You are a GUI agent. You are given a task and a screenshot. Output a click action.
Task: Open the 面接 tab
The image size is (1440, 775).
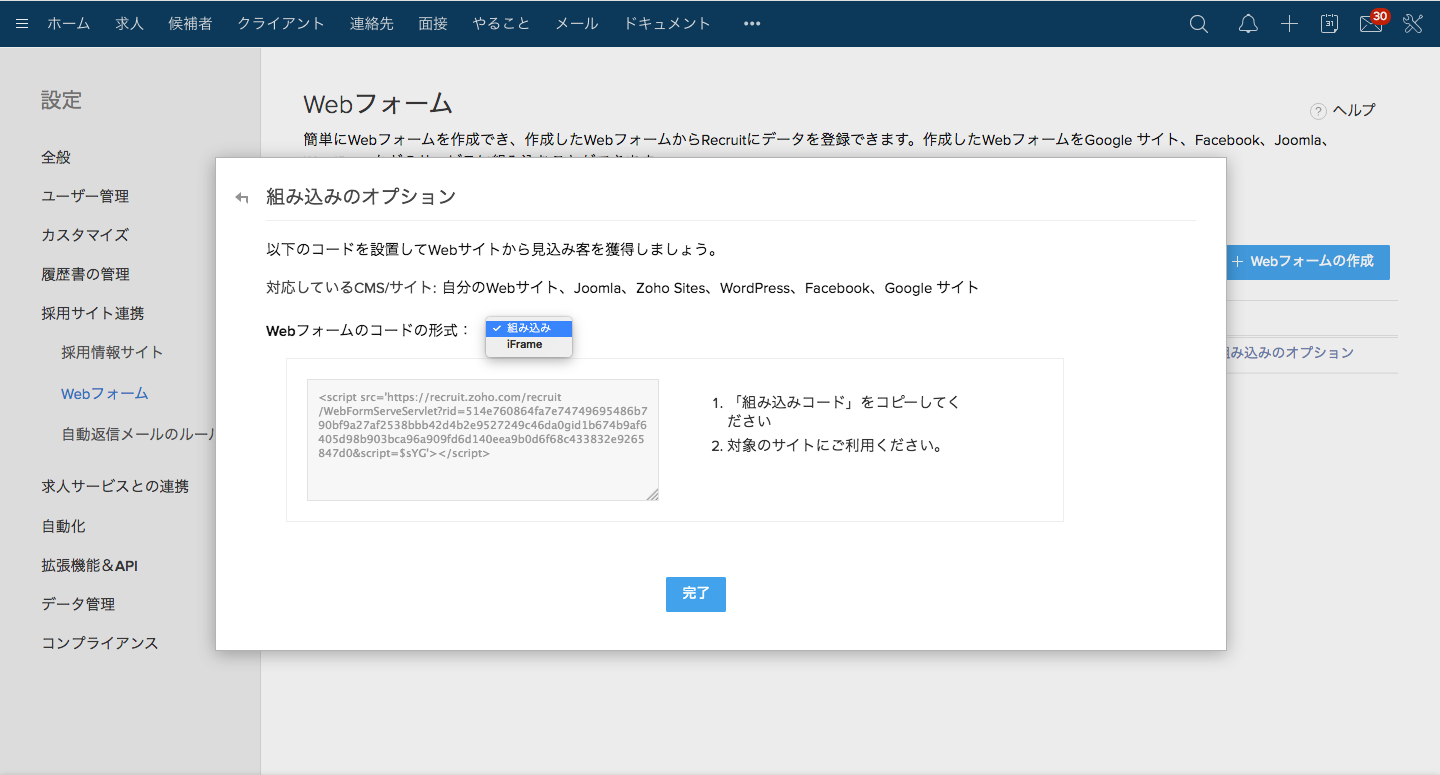point(433,24)
